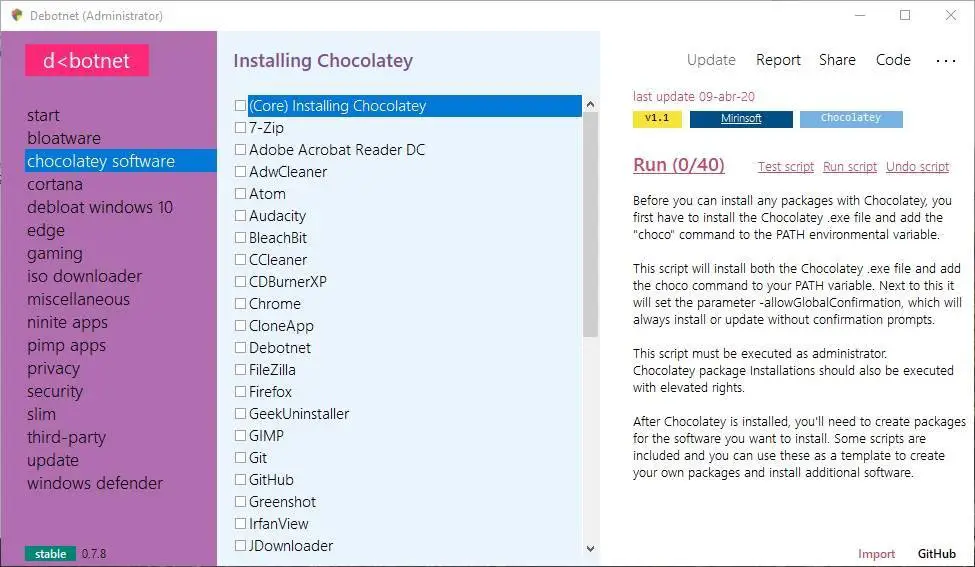Screen dimensions: 975x567
Task: Click the 0.7.8 version text
Action: pyautogui.click(x=94, y=554)
